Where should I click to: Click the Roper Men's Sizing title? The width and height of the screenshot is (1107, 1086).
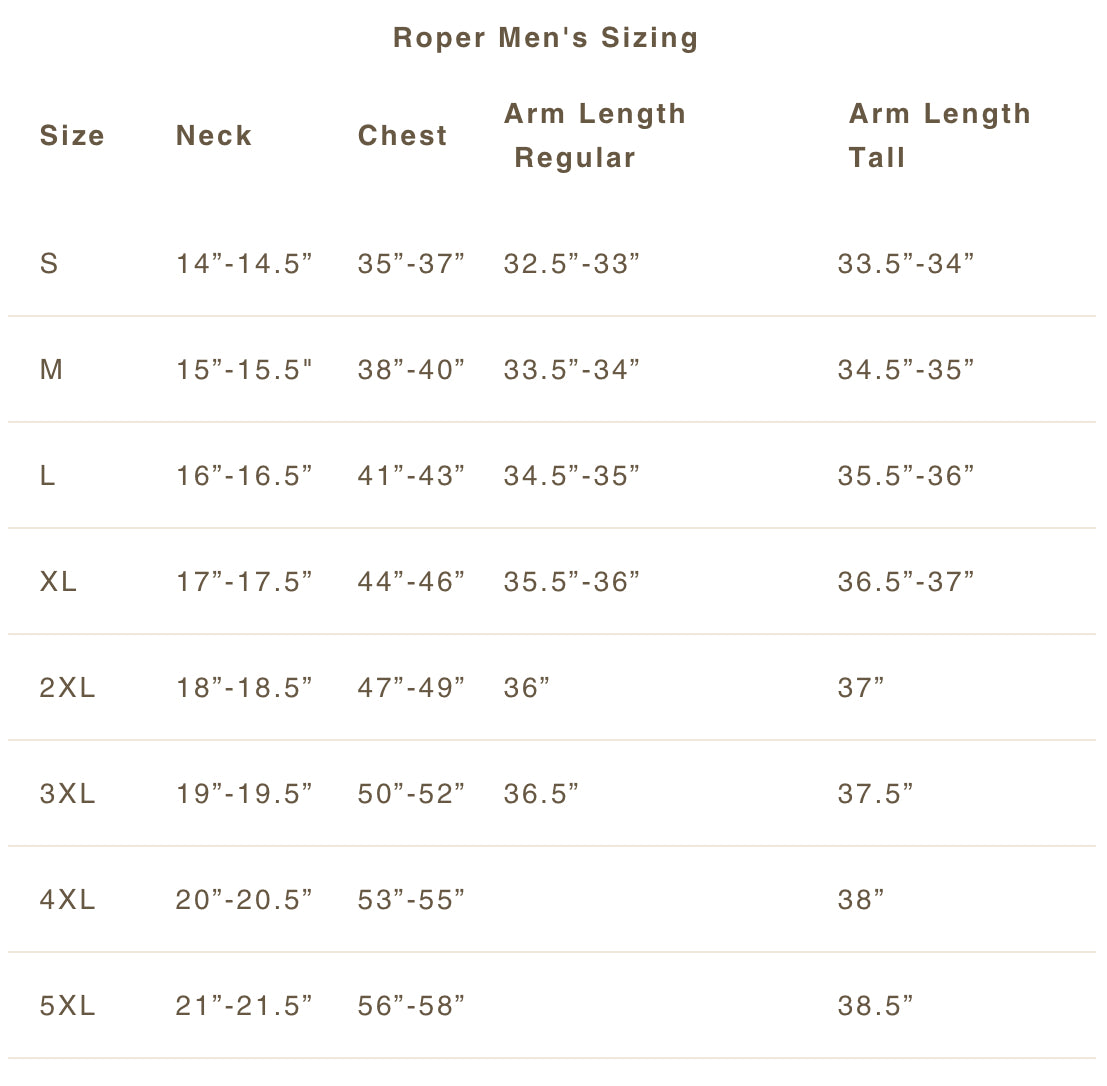tap(546, 38)
